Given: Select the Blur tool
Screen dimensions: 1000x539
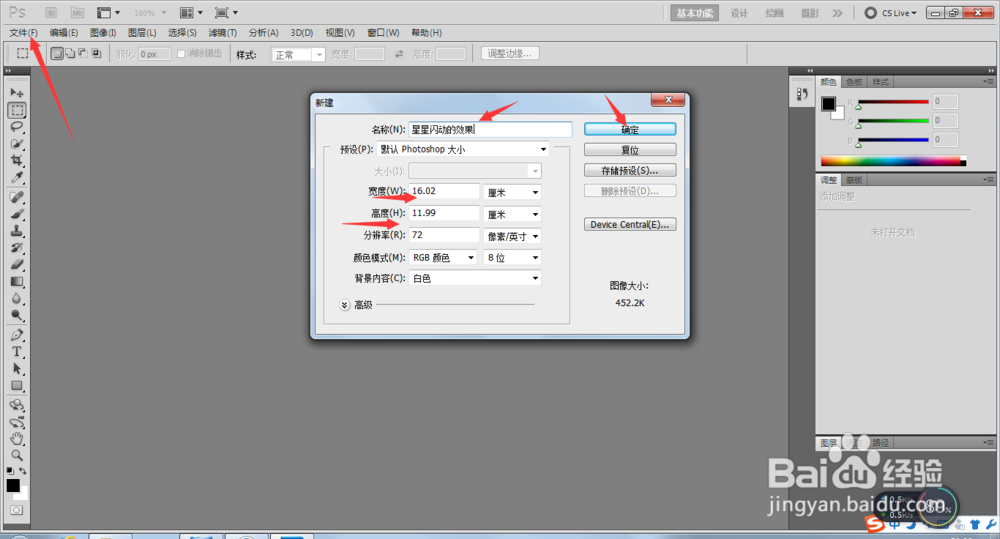Looking at the screenshot, I should coord(17,298).
